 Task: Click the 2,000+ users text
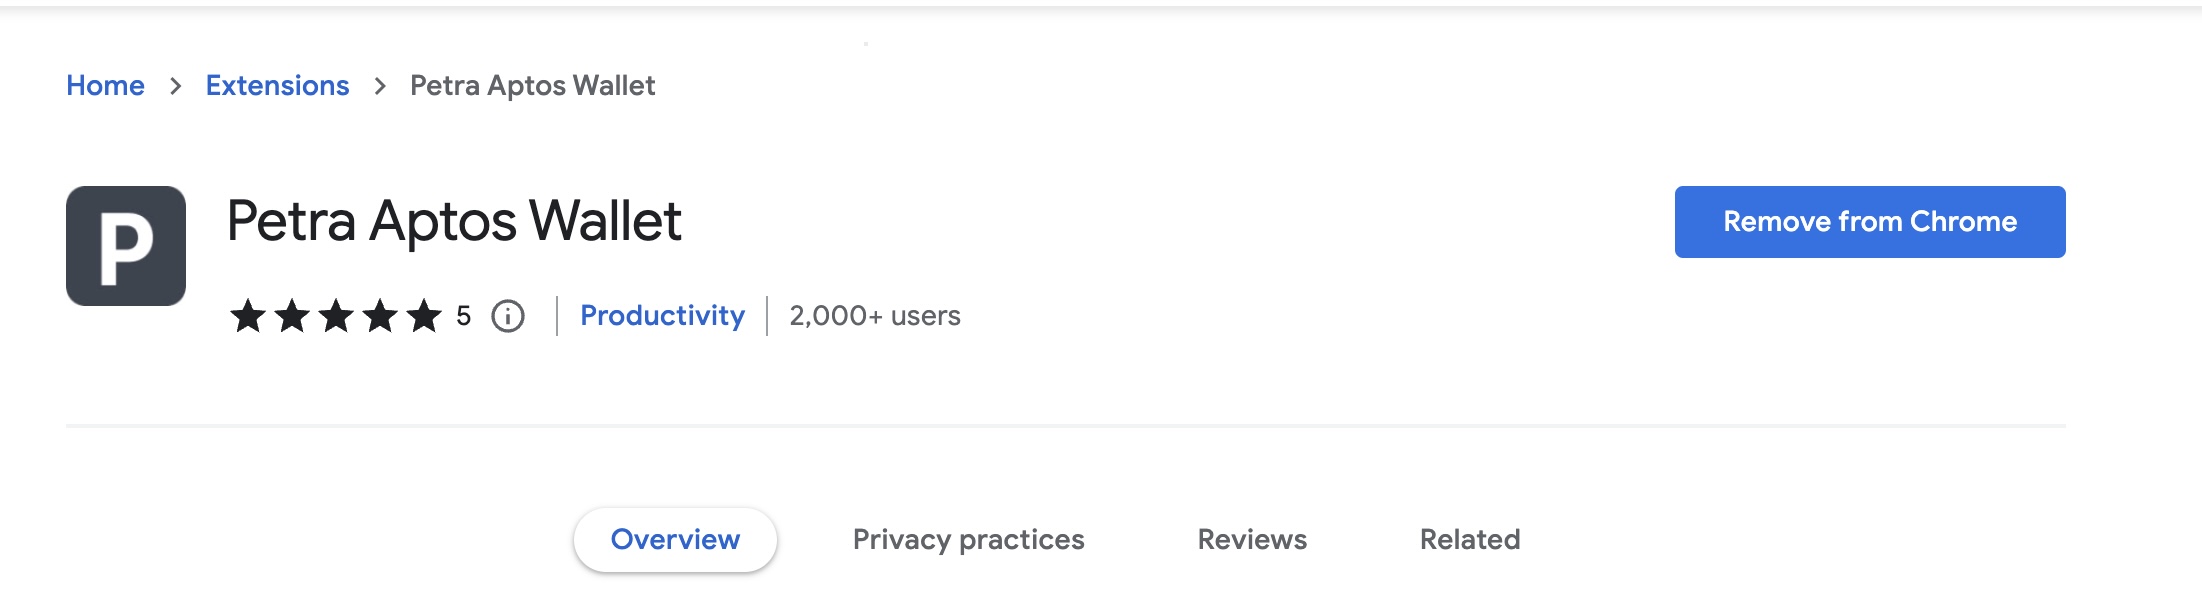(x=875, y=316)
